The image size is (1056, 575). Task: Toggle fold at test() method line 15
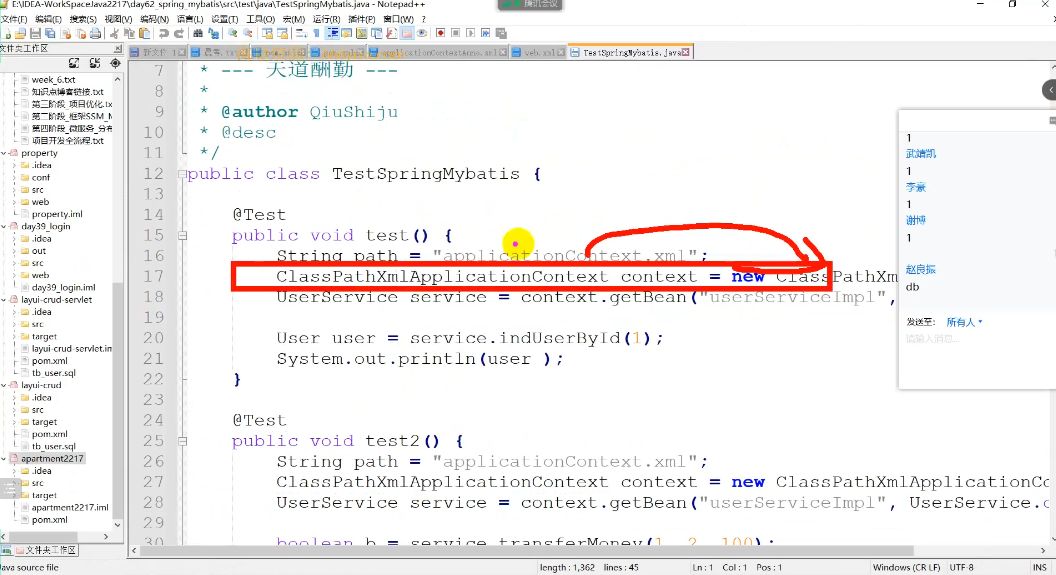[x=182, y=236]
